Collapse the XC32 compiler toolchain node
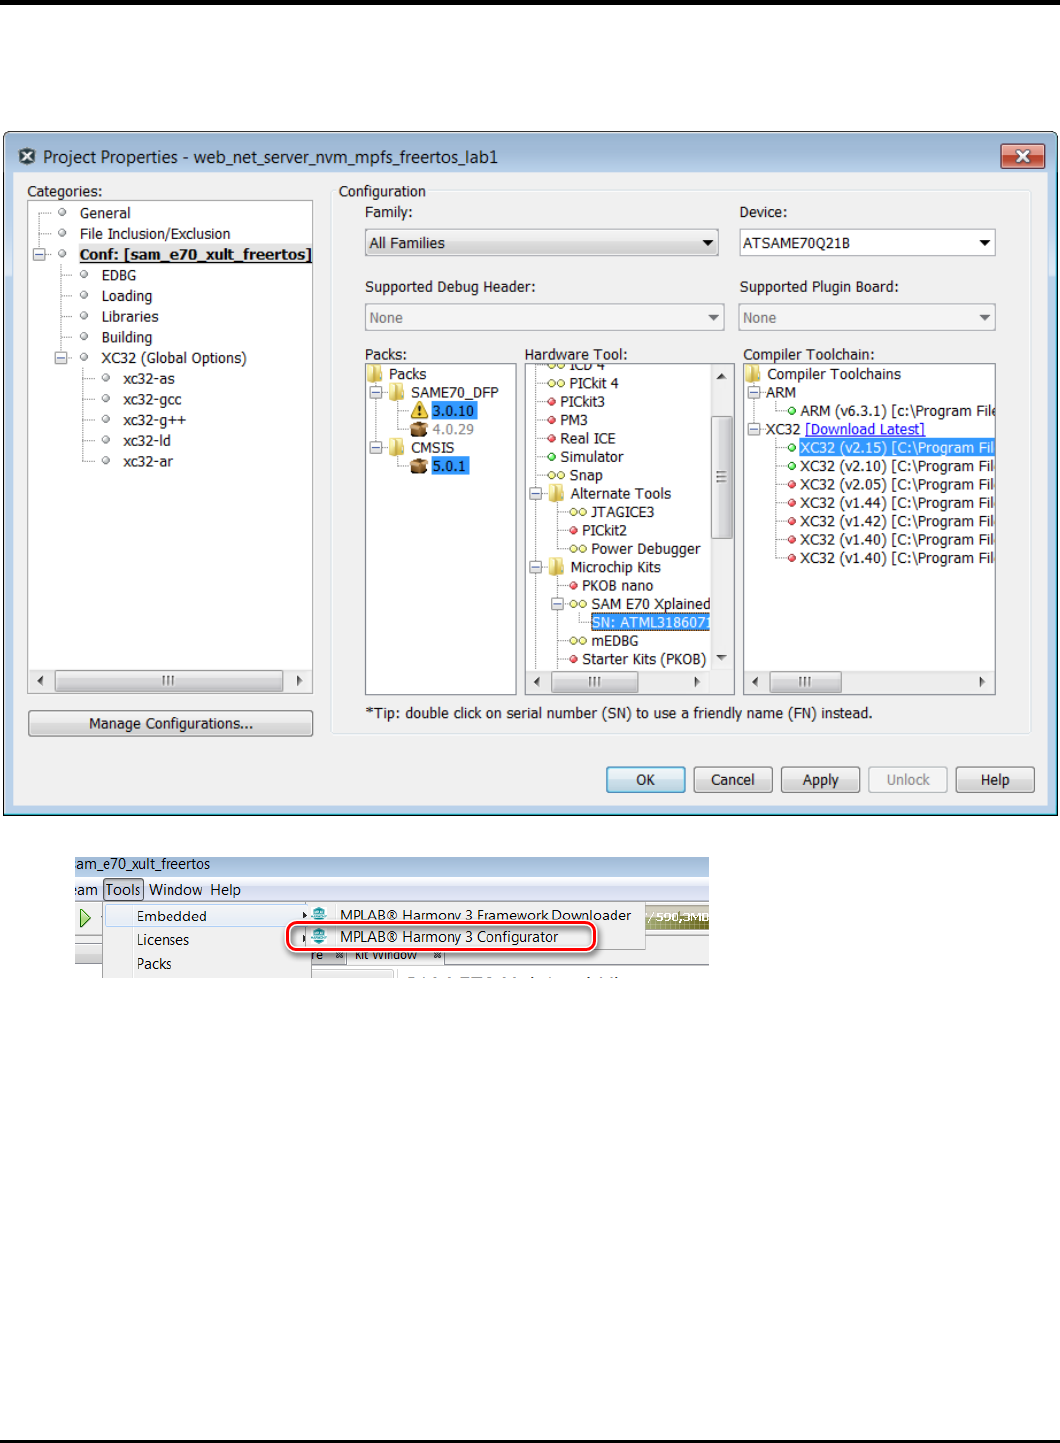Image resolution: width=1060 pixels, height=1443 pixels. [754, 429]
